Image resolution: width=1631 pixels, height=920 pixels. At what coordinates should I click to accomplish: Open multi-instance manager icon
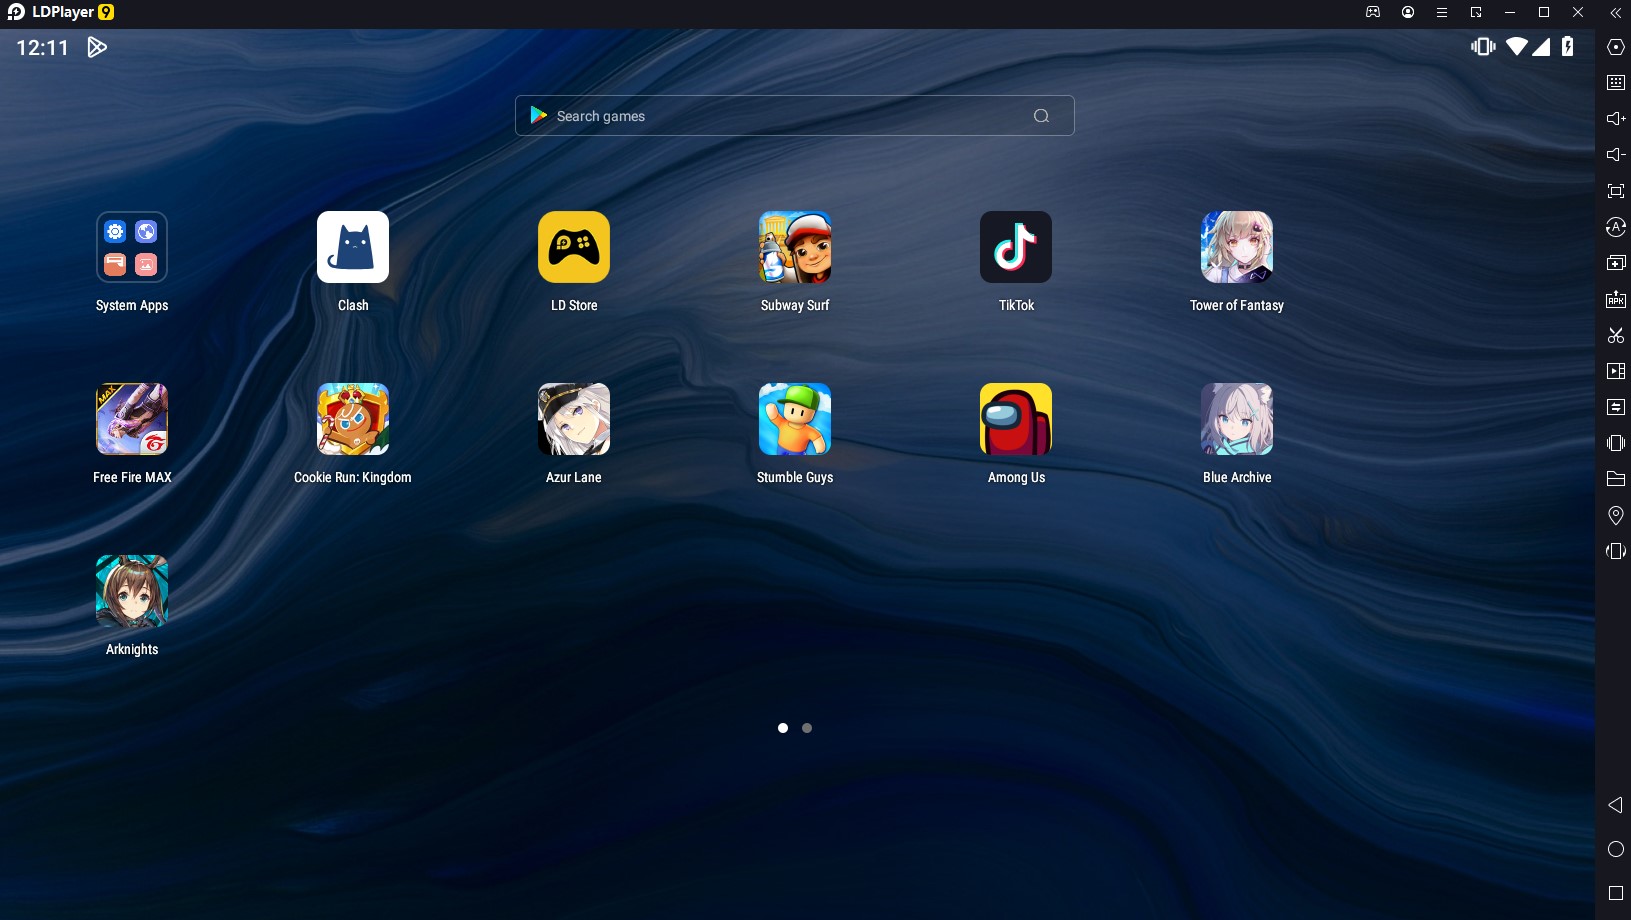coord(1615,263)
